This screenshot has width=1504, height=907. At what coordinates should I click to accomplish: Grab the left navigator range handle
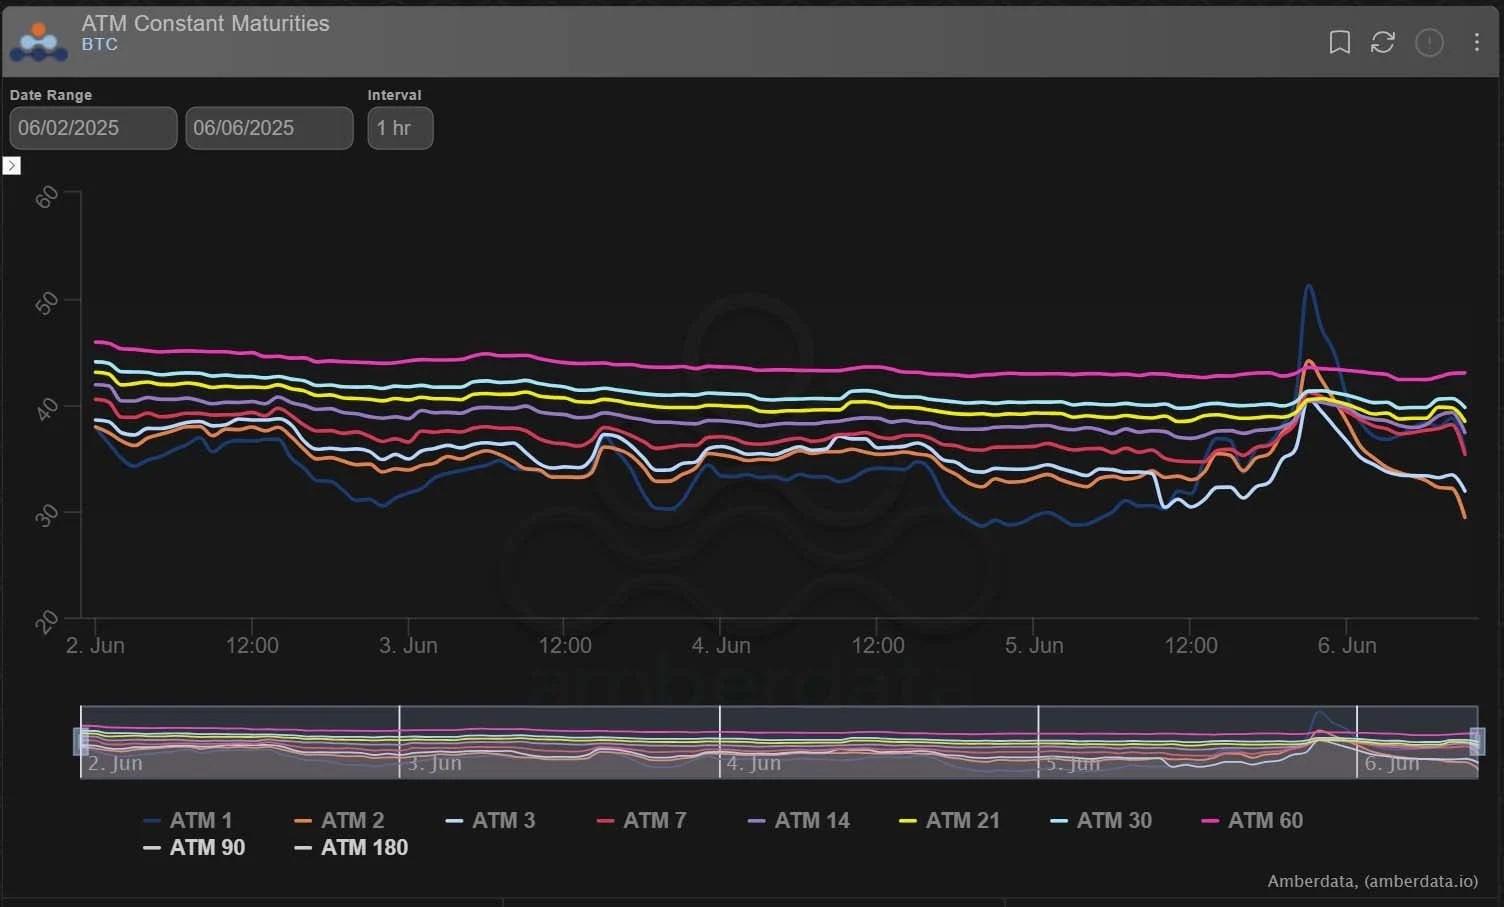[81, 741]
